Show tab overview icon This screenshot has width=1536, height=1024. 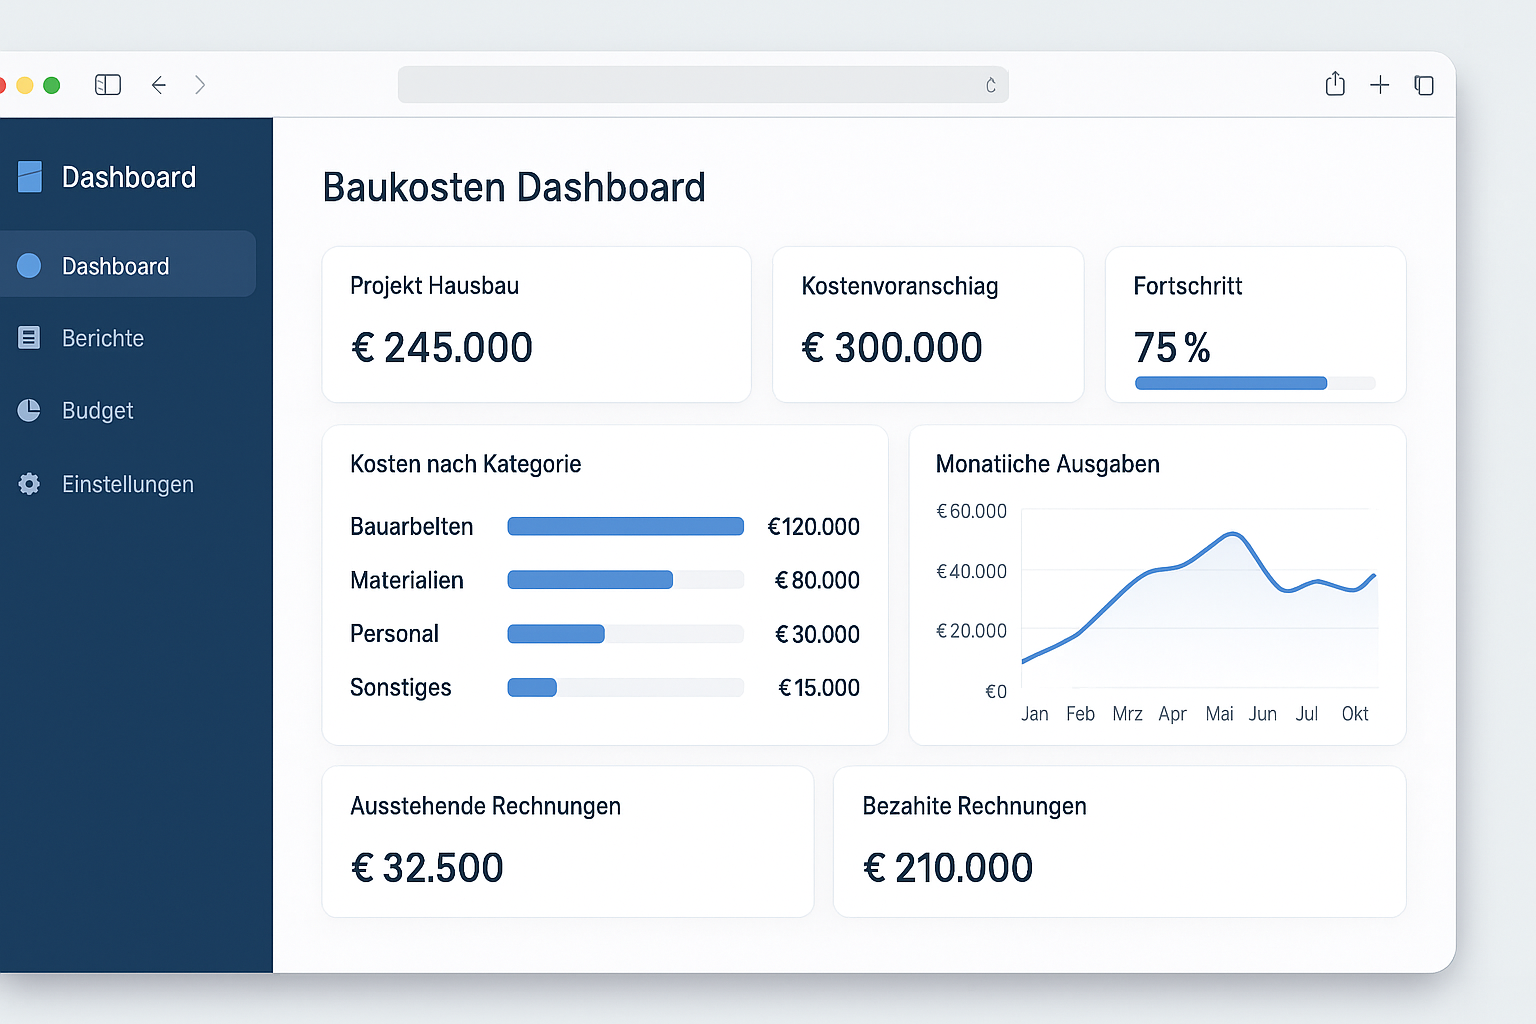[1424, 85]
